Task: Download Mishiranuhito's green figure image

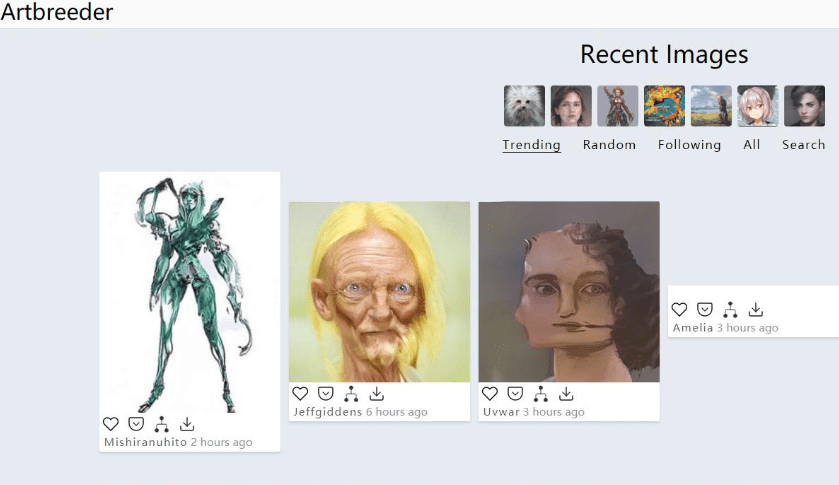Action: [x=187, y=424]
